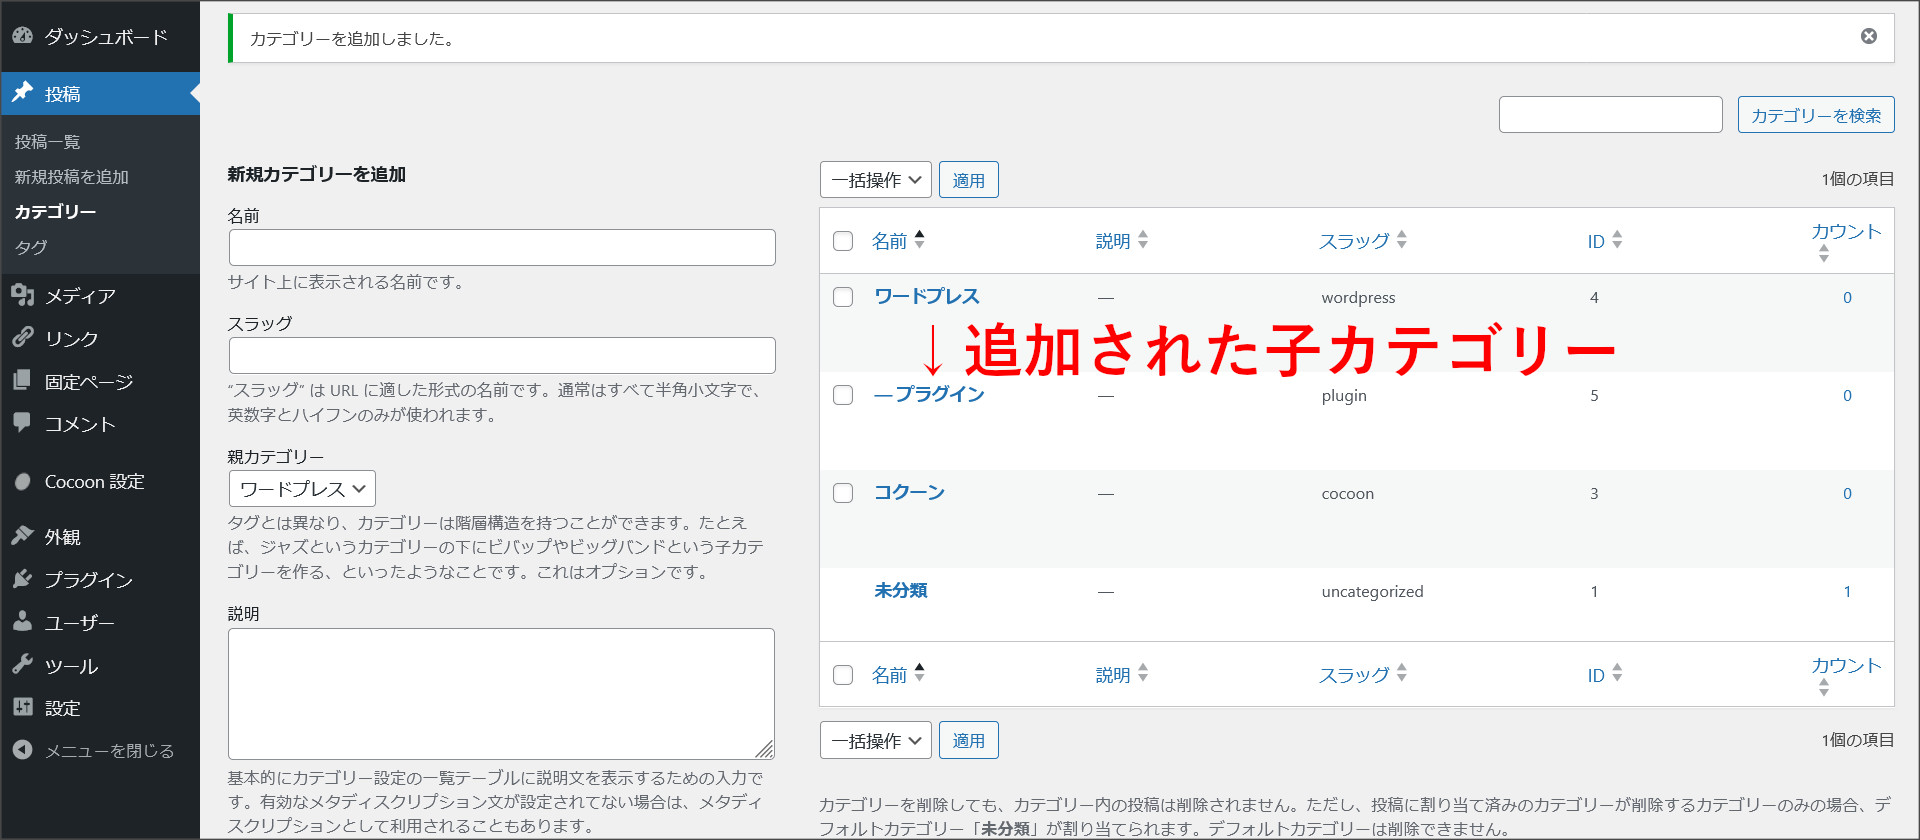Focus the 説明 textarea
The height and width of the screenshot is (840, 1920).
click(x=501, y=694)
